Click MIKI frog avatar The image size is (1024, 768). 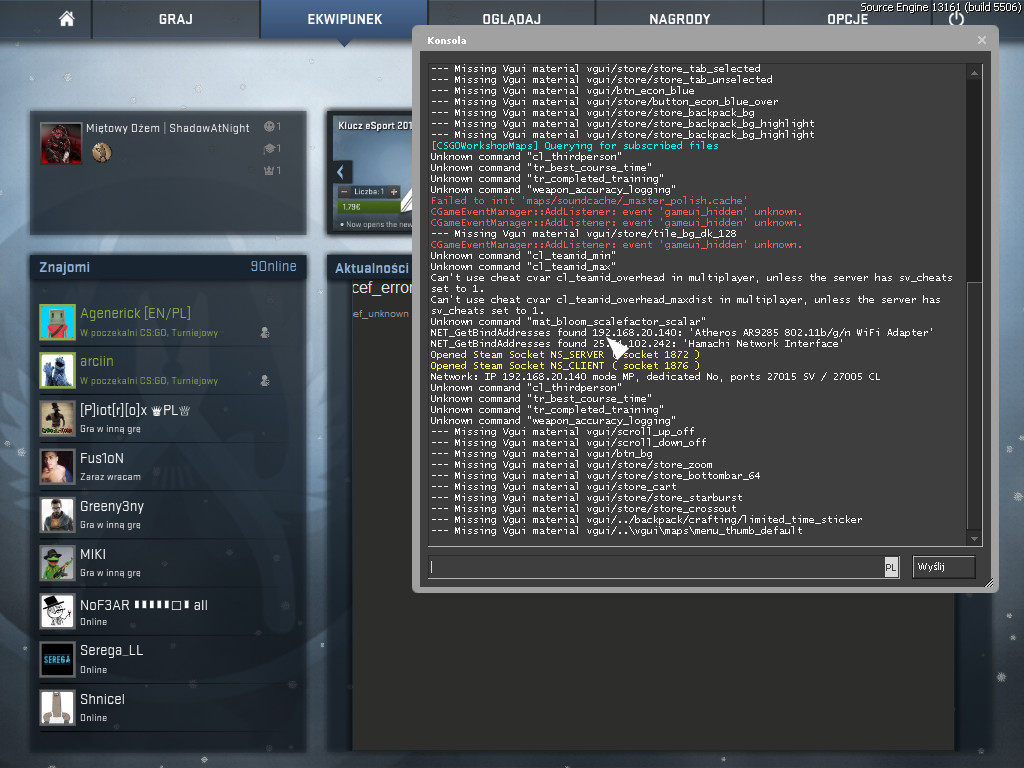pyautogui.click(x=57, y=563)
